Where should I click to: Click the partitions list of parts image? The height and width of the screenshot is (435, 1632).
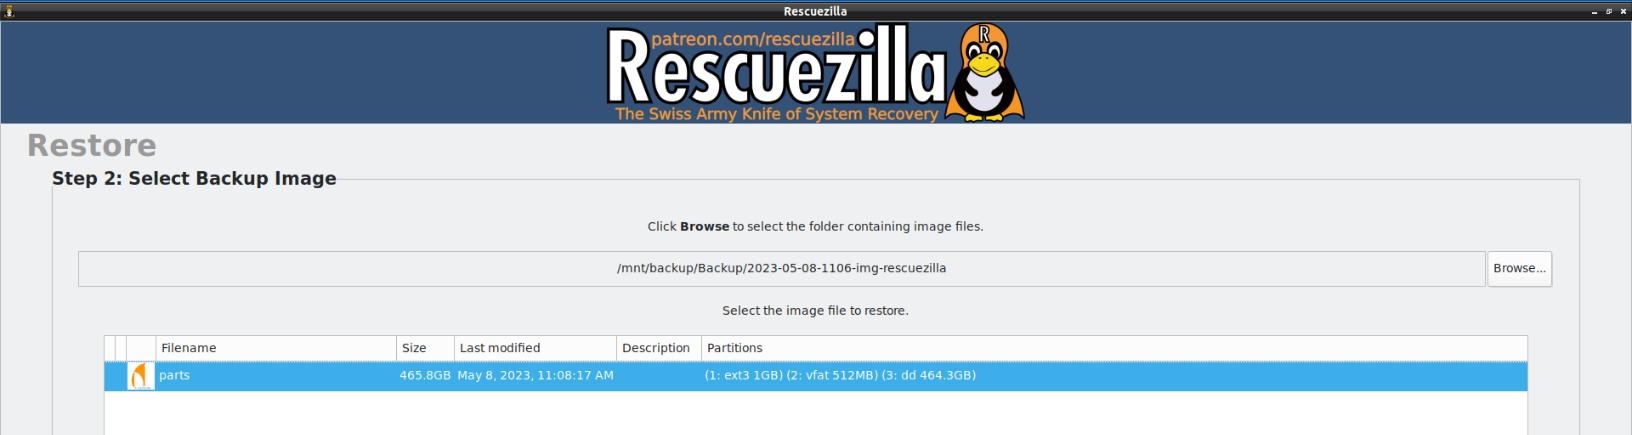pyautogui.click(x=840, y=376)
